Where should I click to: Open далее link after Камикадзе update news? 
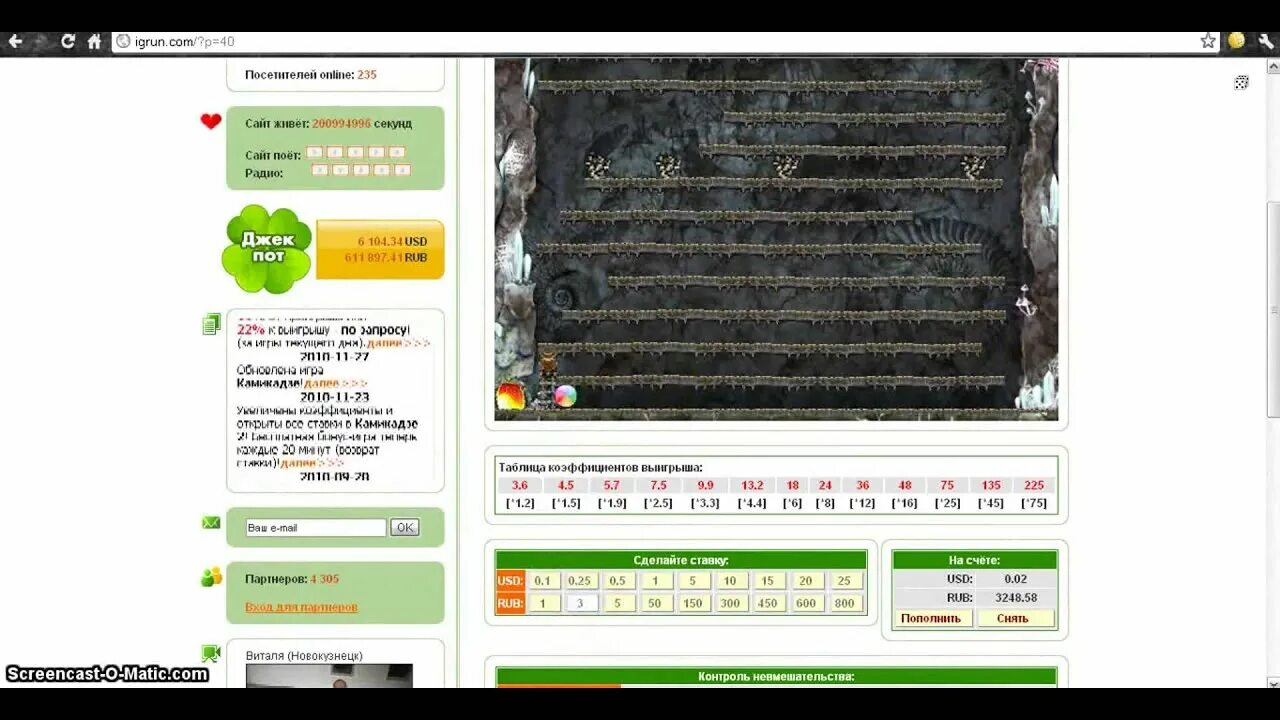click(337, 383)
